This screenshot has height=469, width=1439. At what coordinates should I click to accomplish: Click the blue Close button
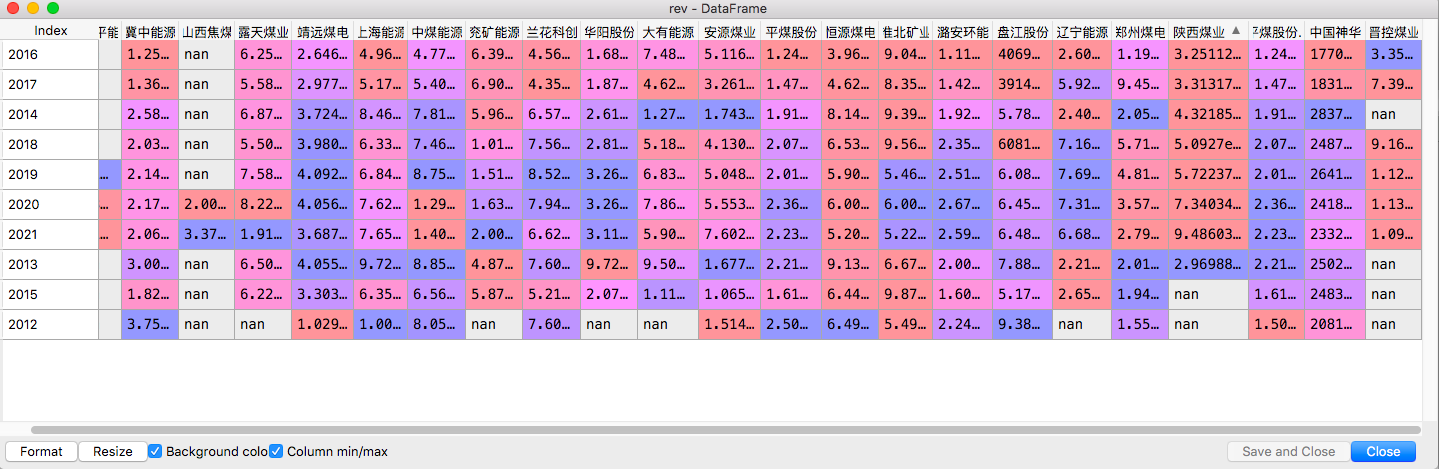pos(1383,451)
